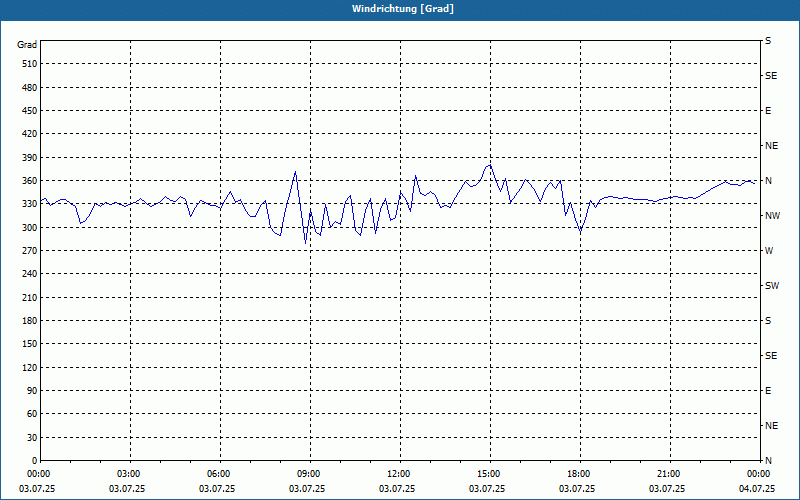The width and height of the screenshot is (800, 500).
Task: Click the curve's lowest dip just before 09:00
Action: point(306,243)
